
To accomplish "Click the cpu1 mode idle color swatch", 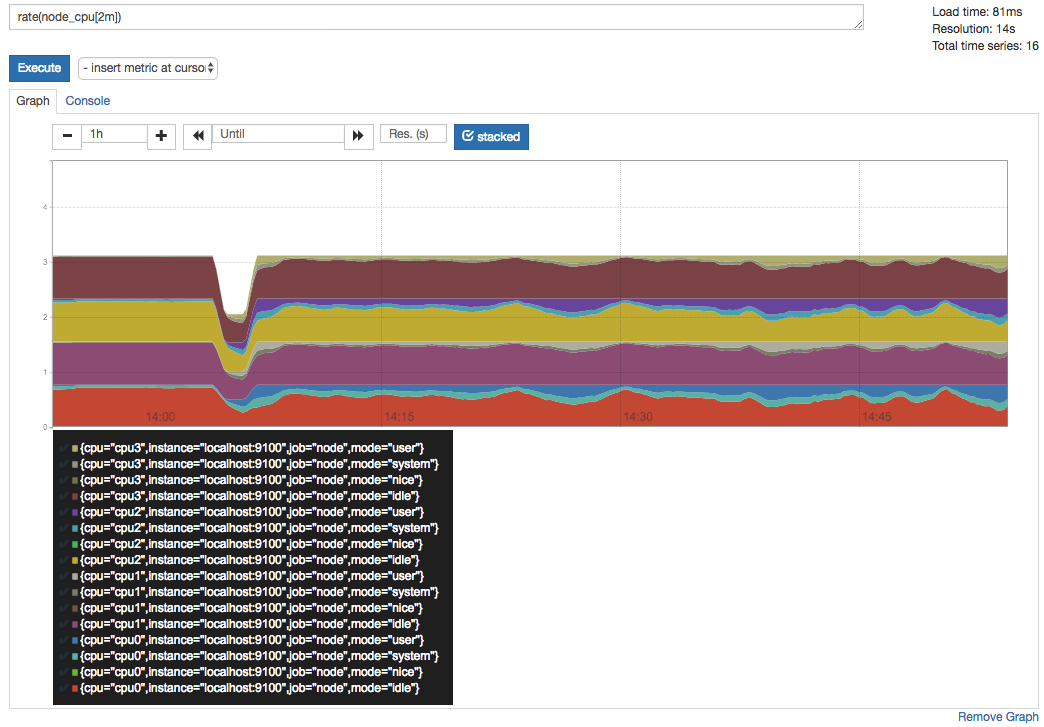I will click(74, 624).
